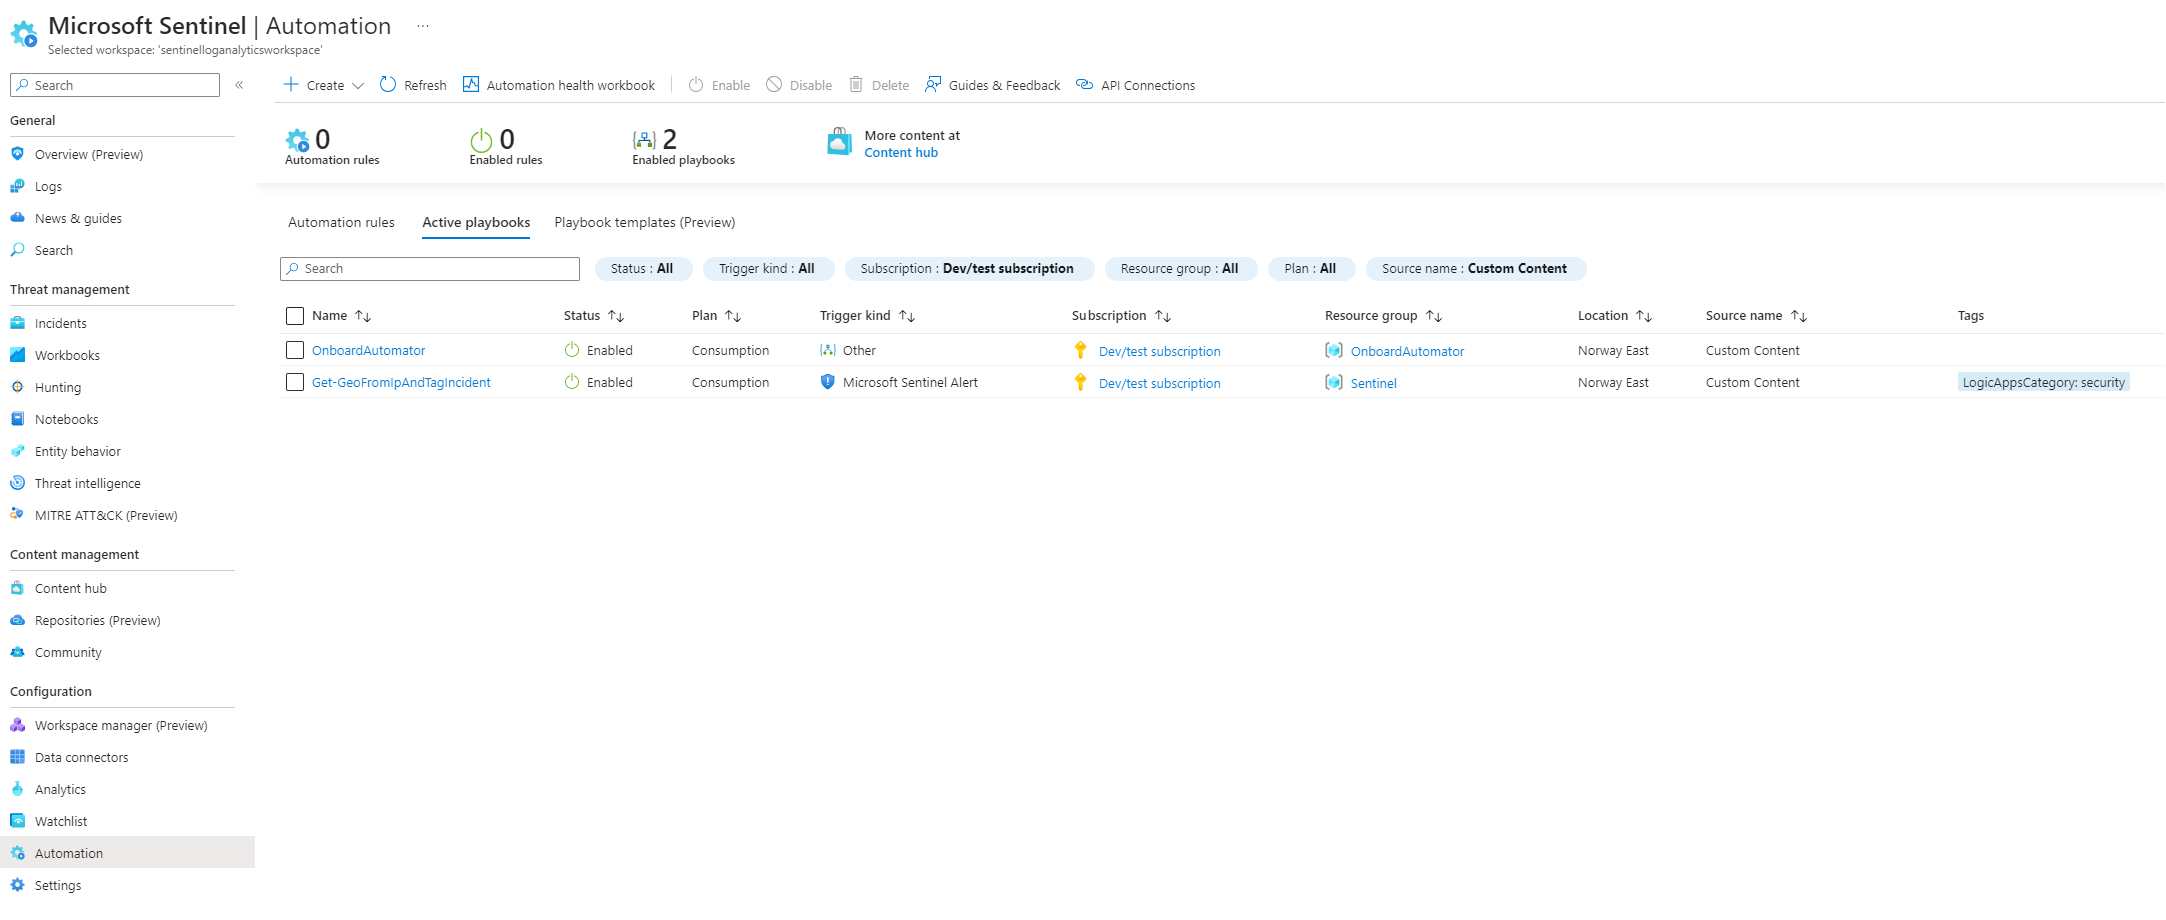Open the Create dropdown menu
This screenshot has height=920, width=2166.
pos(323,85)
